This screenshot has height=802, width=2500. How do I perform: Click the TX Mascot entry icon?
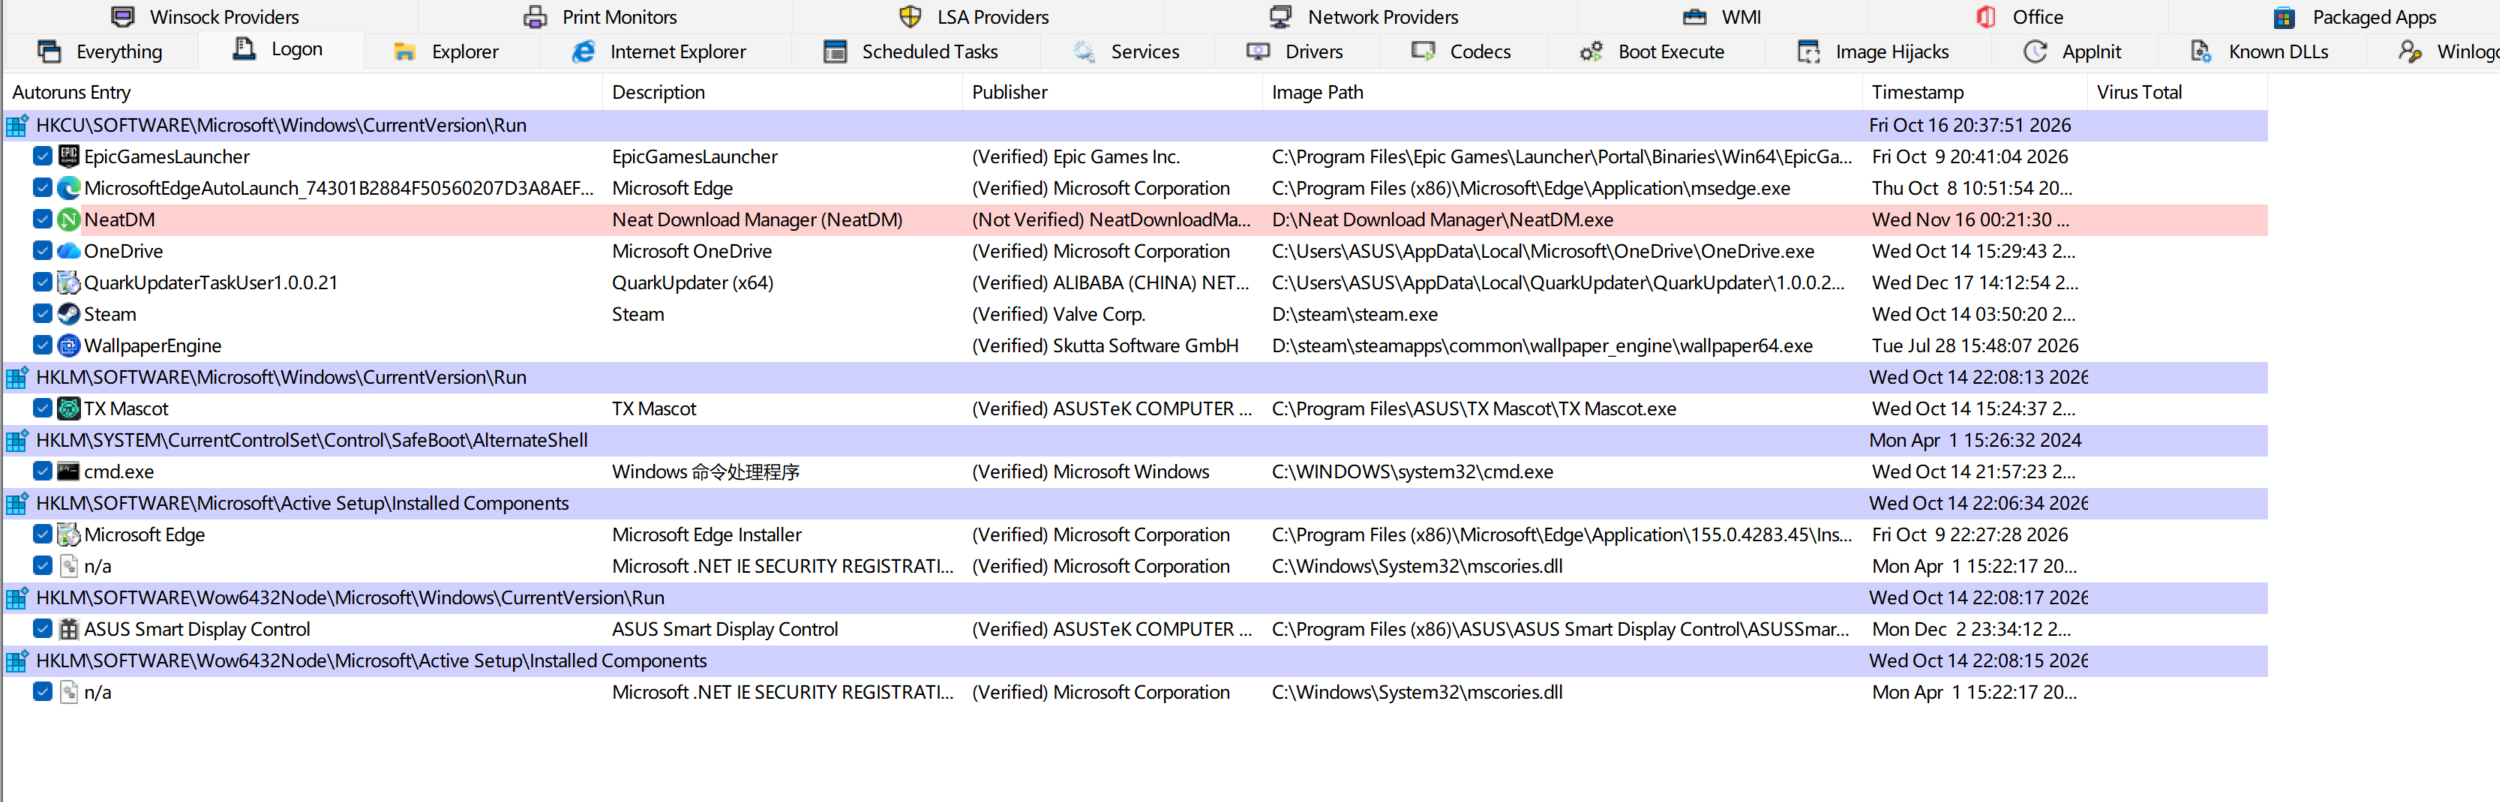click(69, 408)
